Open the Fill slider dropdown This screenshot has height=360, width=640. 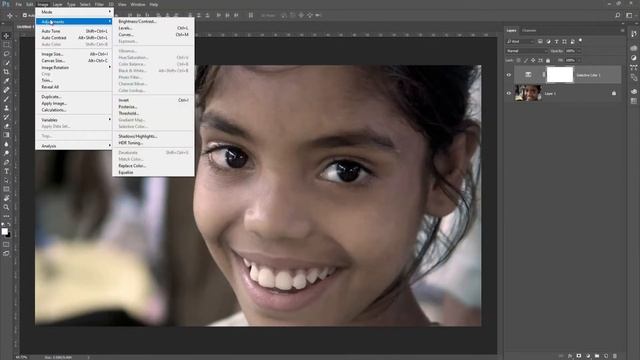click(x=579, y=60)
